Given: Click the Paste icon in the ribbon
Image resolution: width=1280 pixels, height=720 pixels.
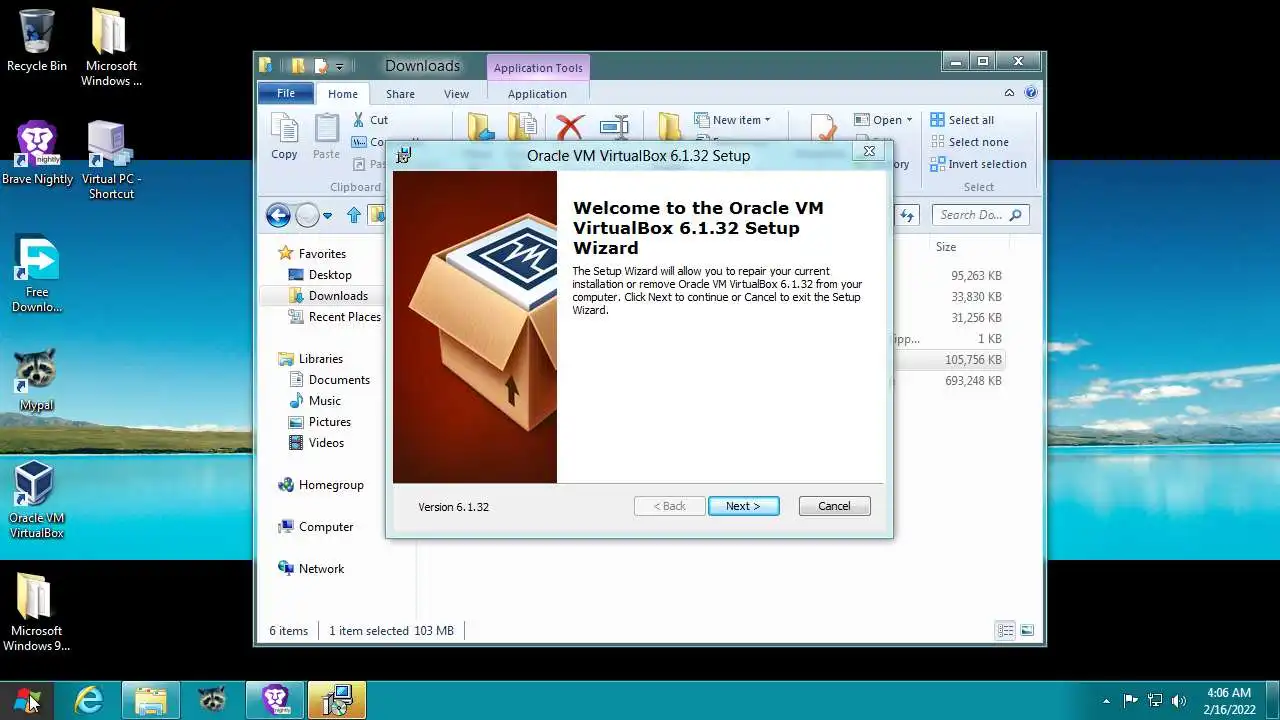Looking at the screenshot, I should pos(326,136).
